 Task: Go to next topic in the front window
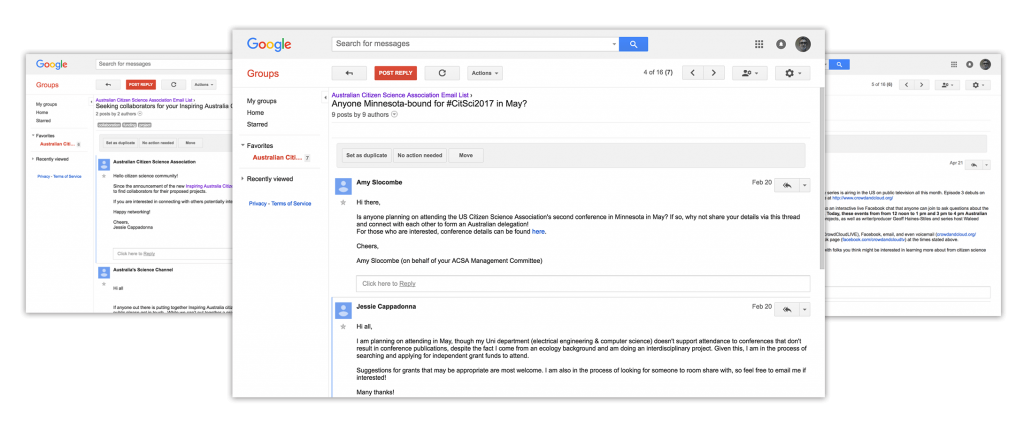click(x=714, y=73)
